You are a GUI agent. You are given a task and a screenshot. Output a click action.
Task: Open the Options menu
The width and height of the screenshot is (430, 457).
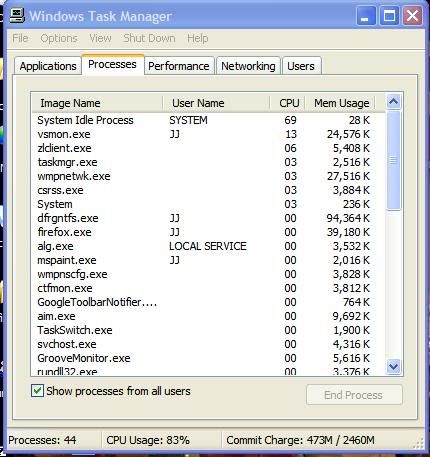click(x=59, y=38)
